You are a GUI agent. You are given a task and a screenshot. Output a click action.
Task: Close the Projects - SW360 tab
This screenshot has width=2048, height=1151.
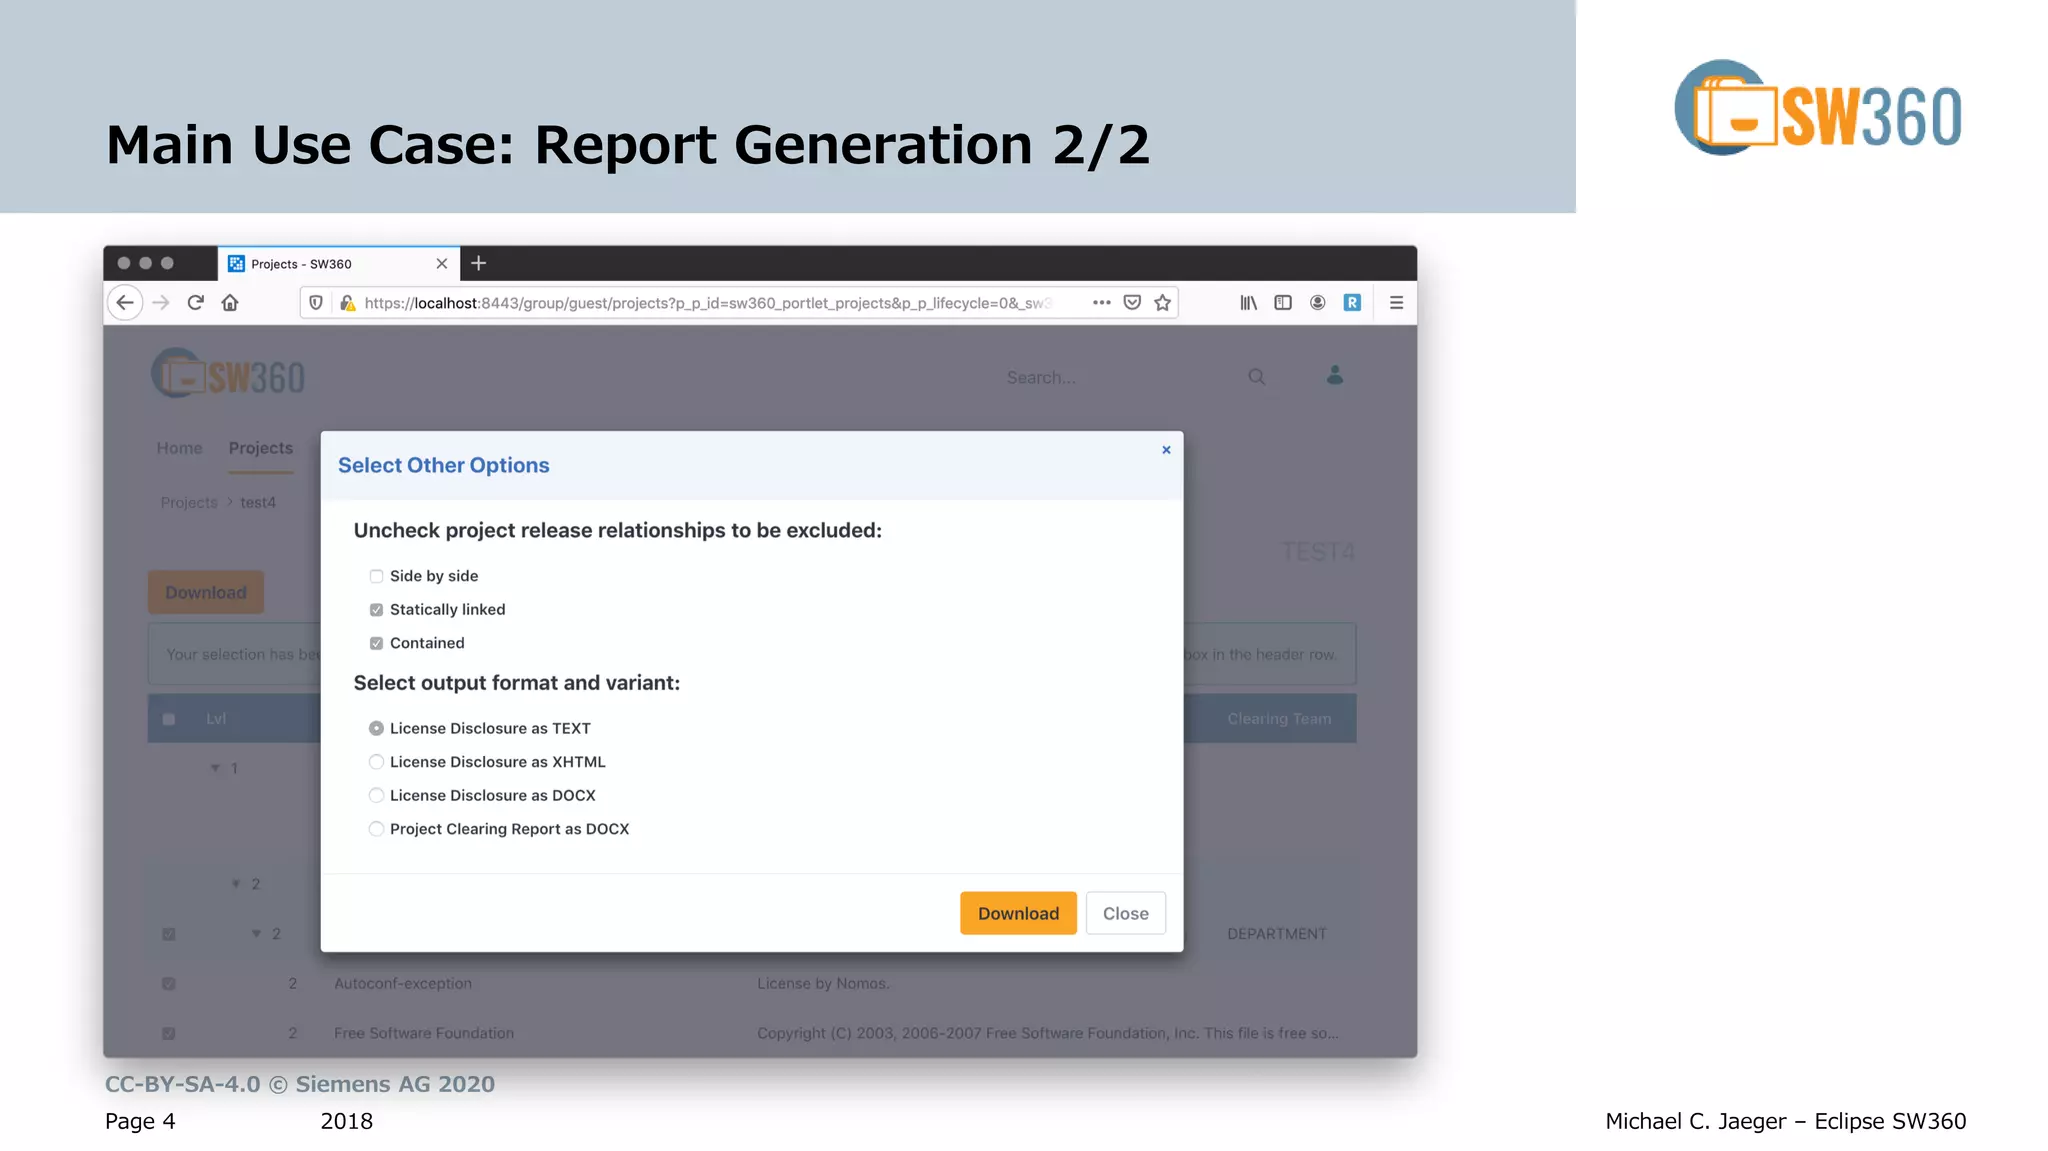point(442,264)
